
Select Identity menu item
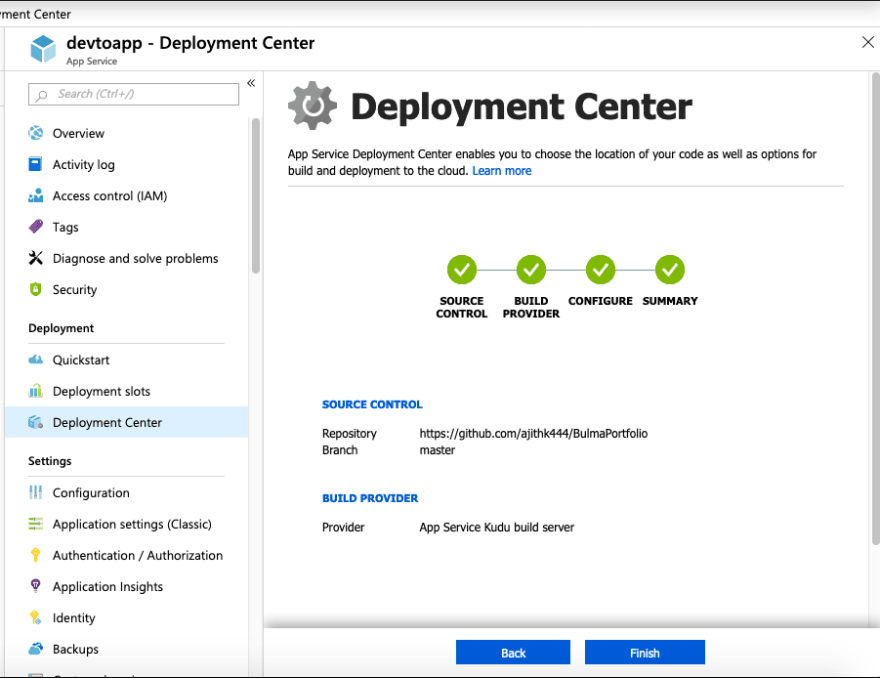126,618
